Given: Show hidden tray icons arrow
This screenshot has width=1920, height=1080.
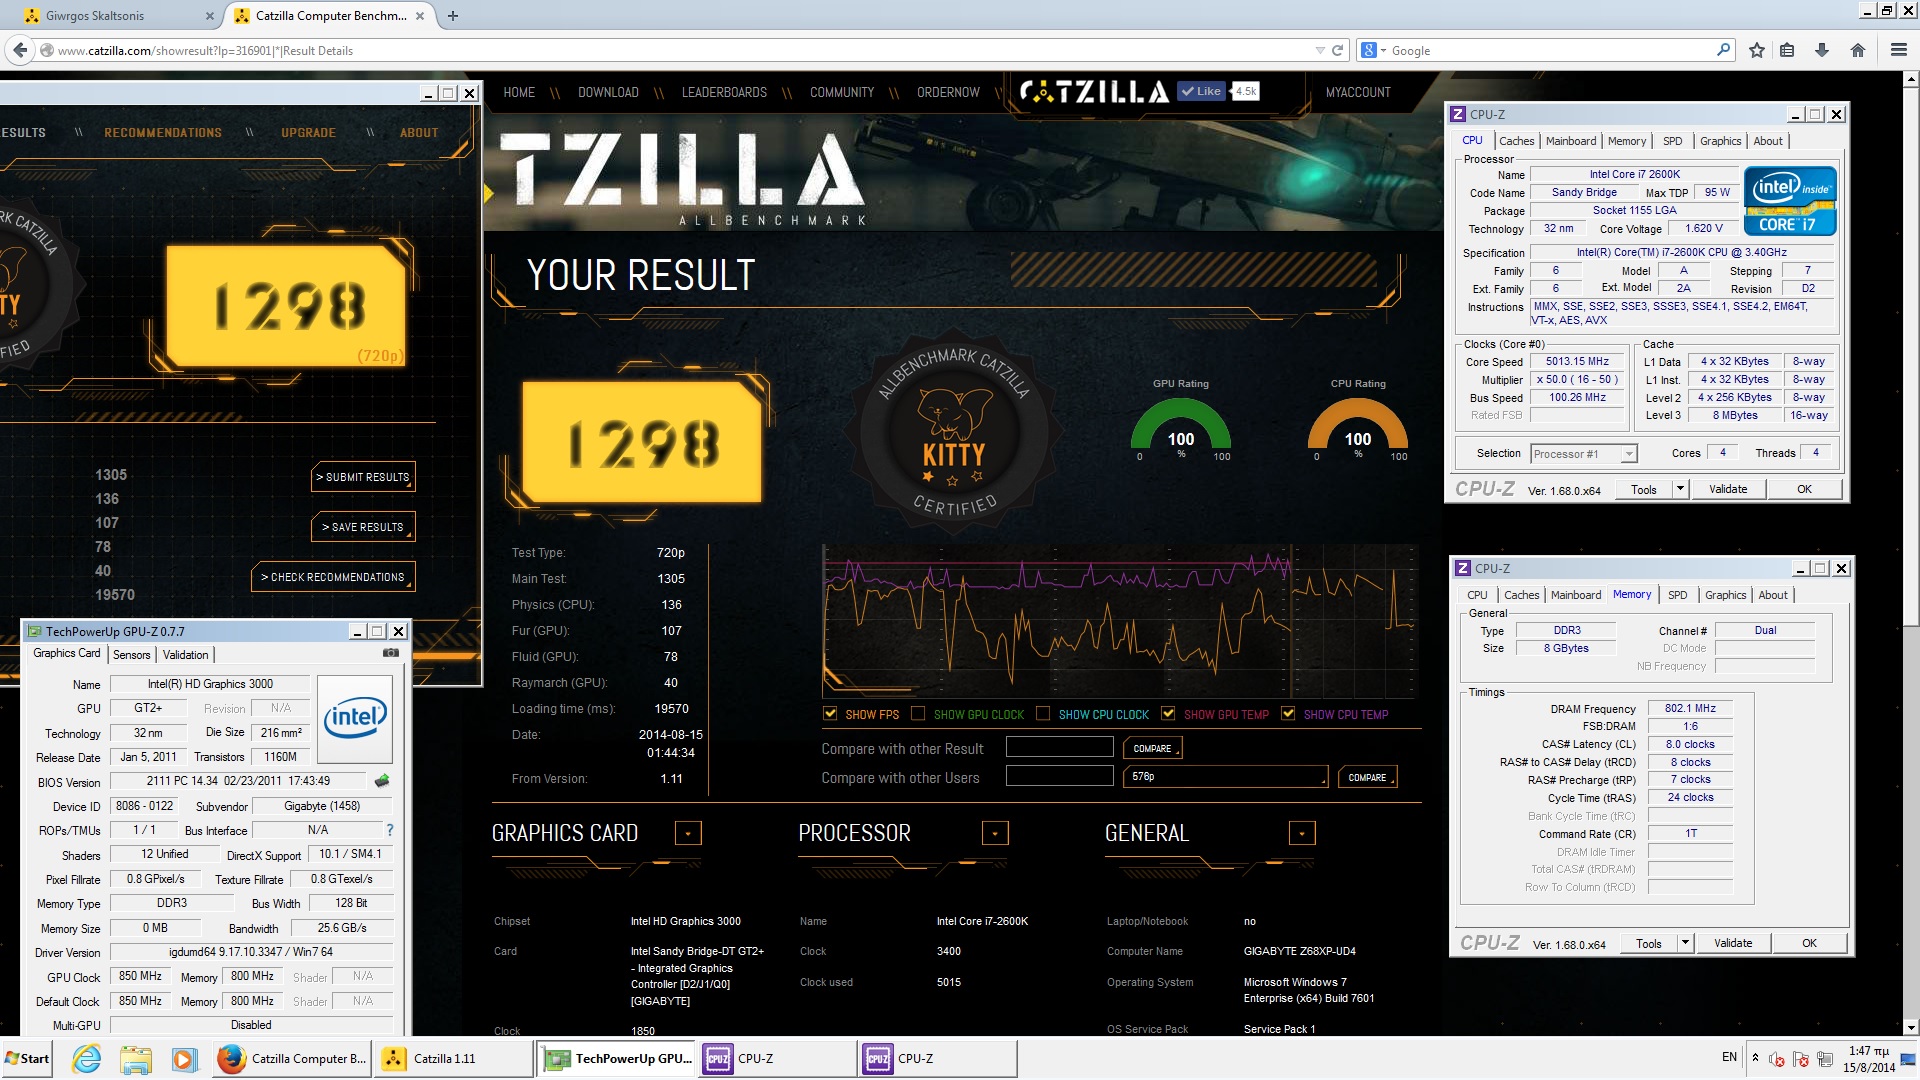Looking at the screenshot, I should point(1755,1057).
